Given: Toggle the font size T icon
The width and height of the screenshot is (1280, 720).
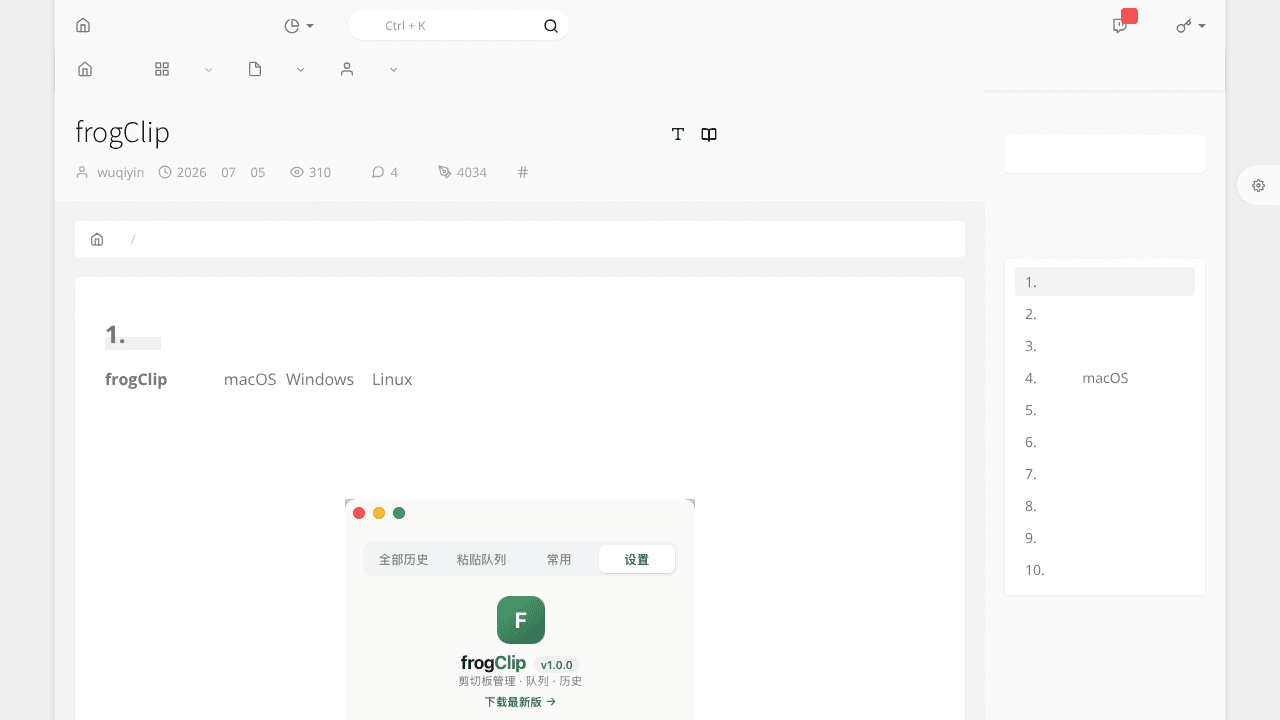Looking at the screenshot, I should point(678,134).
